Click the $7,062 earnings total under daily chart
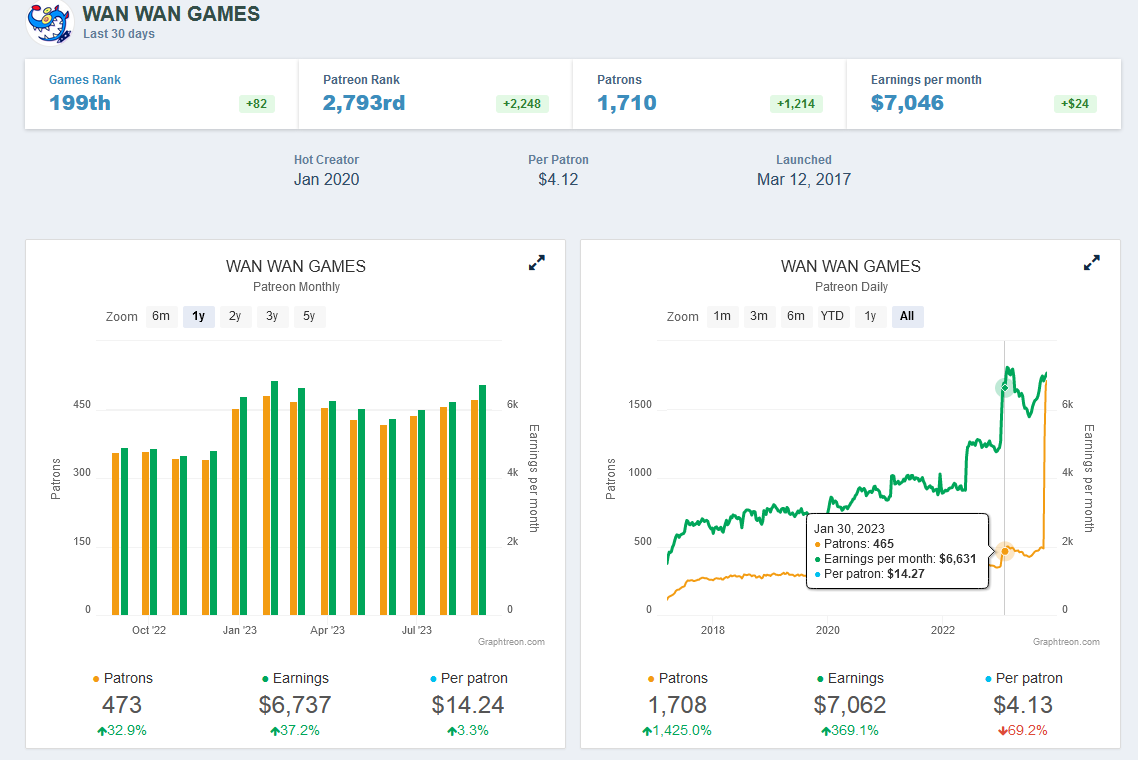This screenshot has width=1138, height=760. 850,705
